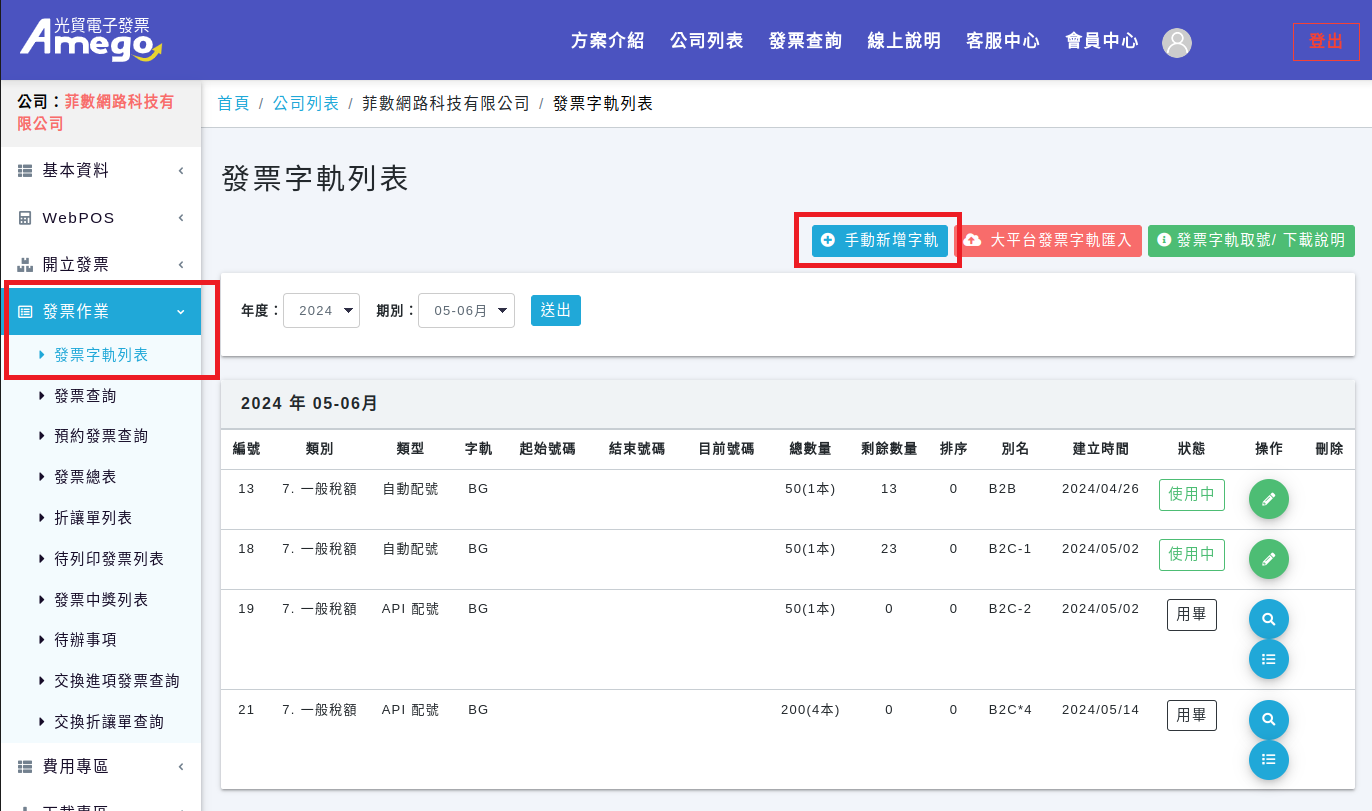The width and height of the screenshot is (1372, 811).
Task: Select 待辦事項 in the sidebar
Action: click(85, 640)
